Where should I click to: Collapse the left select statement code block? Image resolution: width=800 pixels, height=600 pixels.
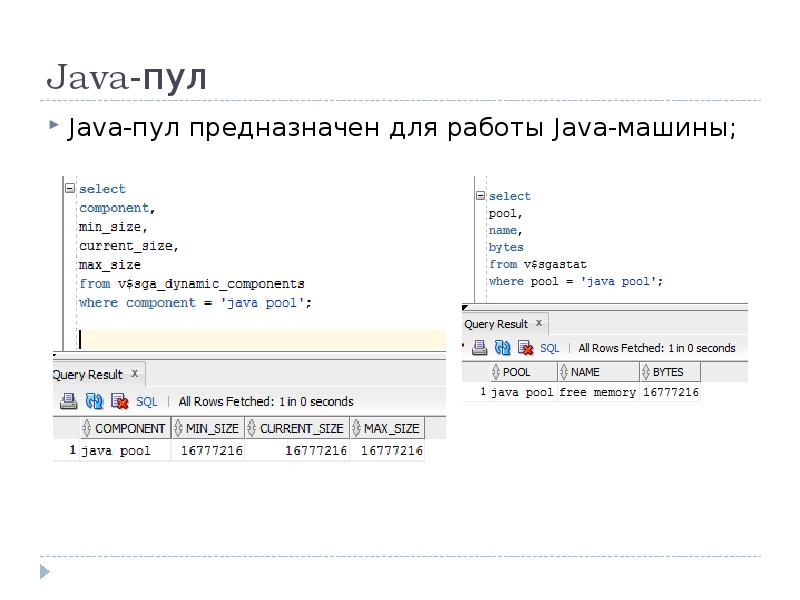(x=69, y=188)
